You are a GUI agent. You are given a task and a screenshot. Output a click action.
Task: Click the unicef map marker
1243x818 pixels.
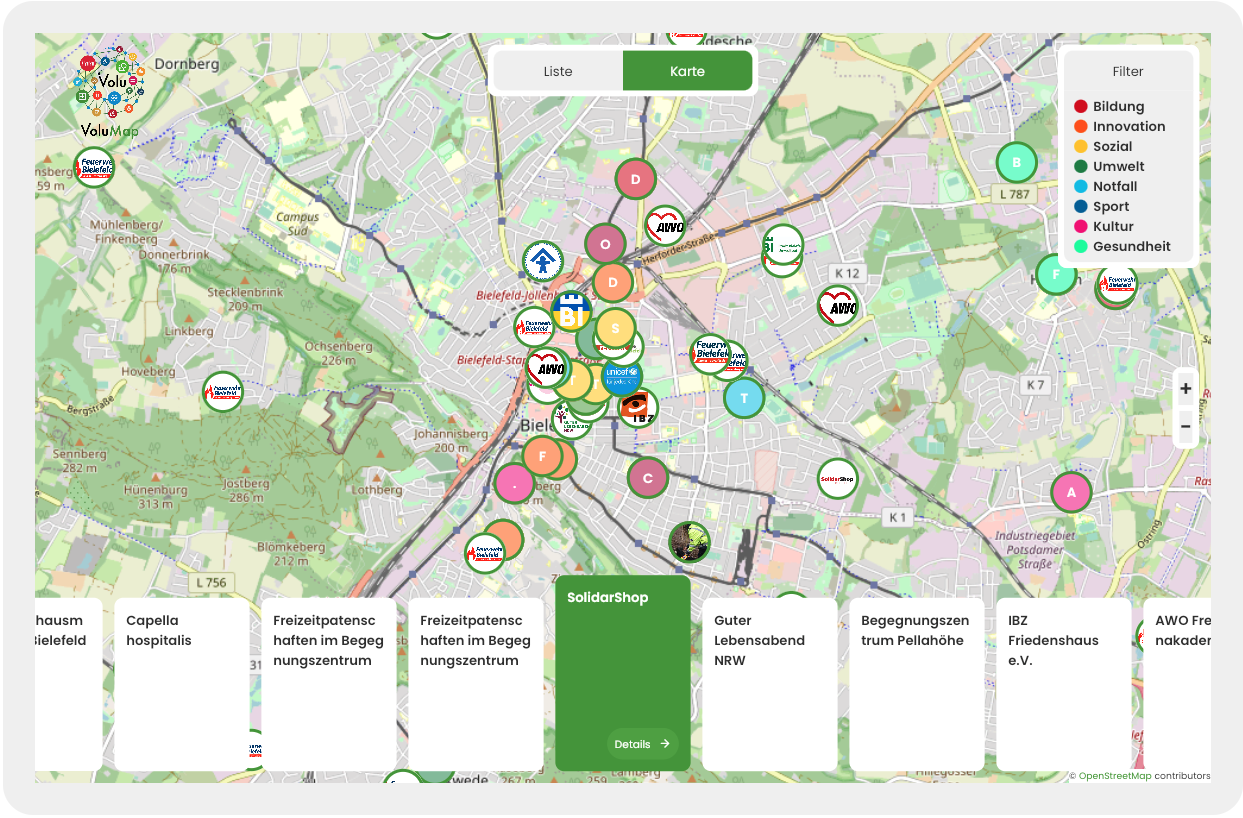(x=622, y=376)
